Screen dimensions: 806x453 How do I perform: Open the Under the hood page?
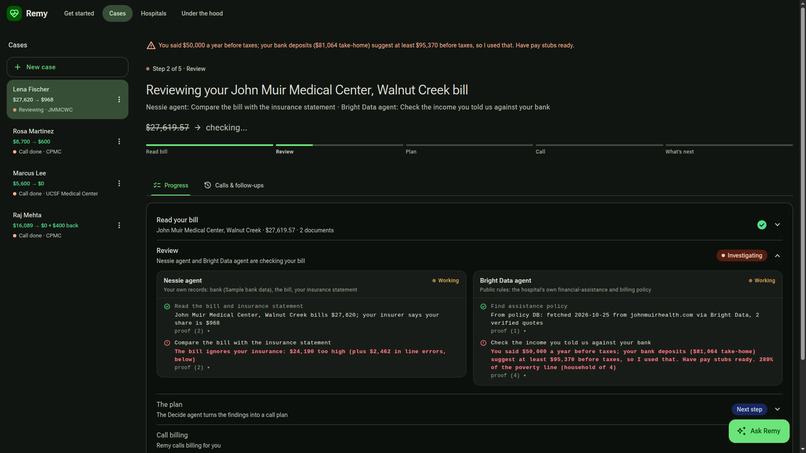202,13
